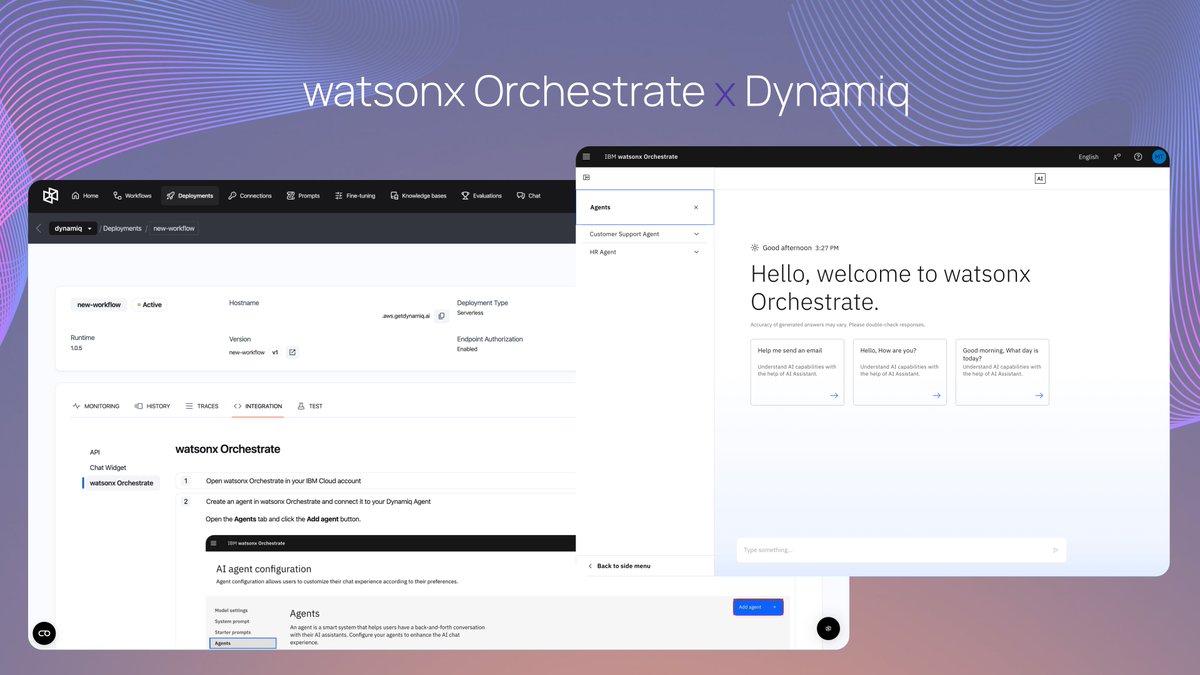Click Model settings in embedded configuration sidebar
The width and height of the screenshot is (1200, 675).
pyautogui.click(x=231, y=610)
